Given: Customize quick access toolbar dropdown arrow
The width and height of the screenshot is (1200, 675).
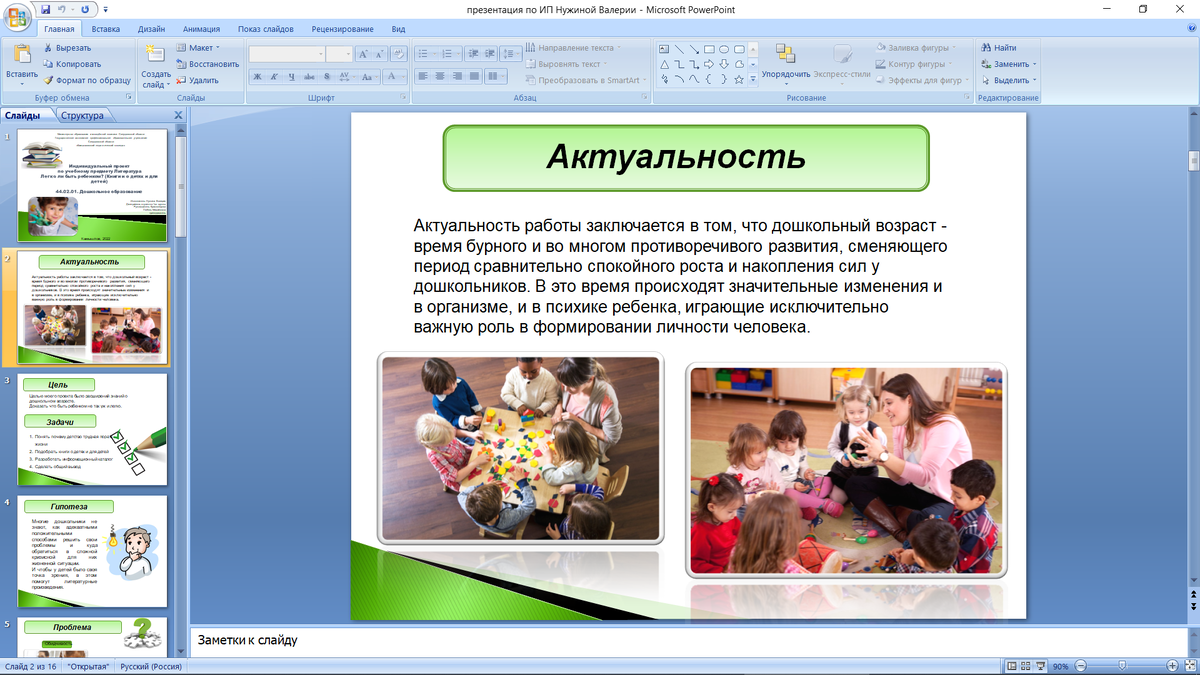Looking at the screenshot, I should (104, 9).
